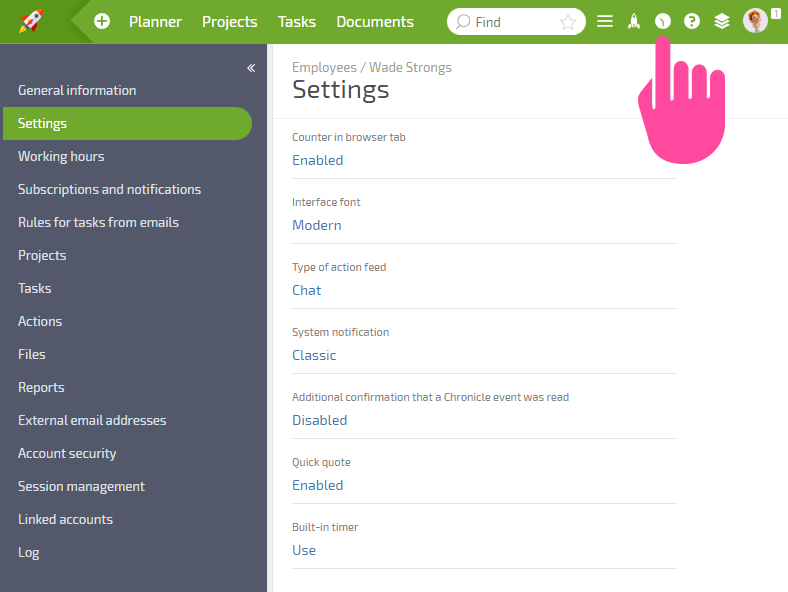Open Files section in sidebar
This screenshot has width=788, height=592.
32,354
